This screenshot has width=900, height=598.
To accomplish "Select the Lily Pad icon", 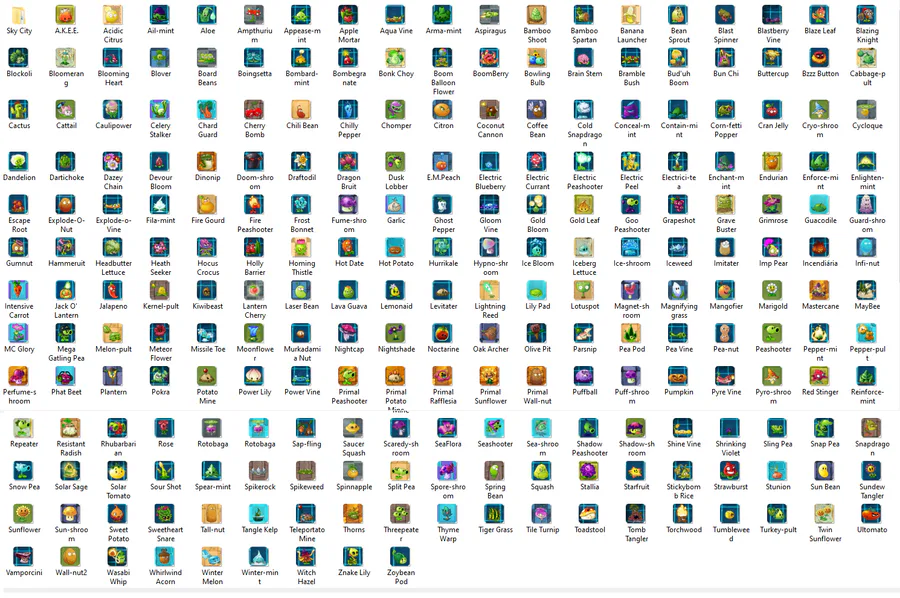I will click(537, 290).
